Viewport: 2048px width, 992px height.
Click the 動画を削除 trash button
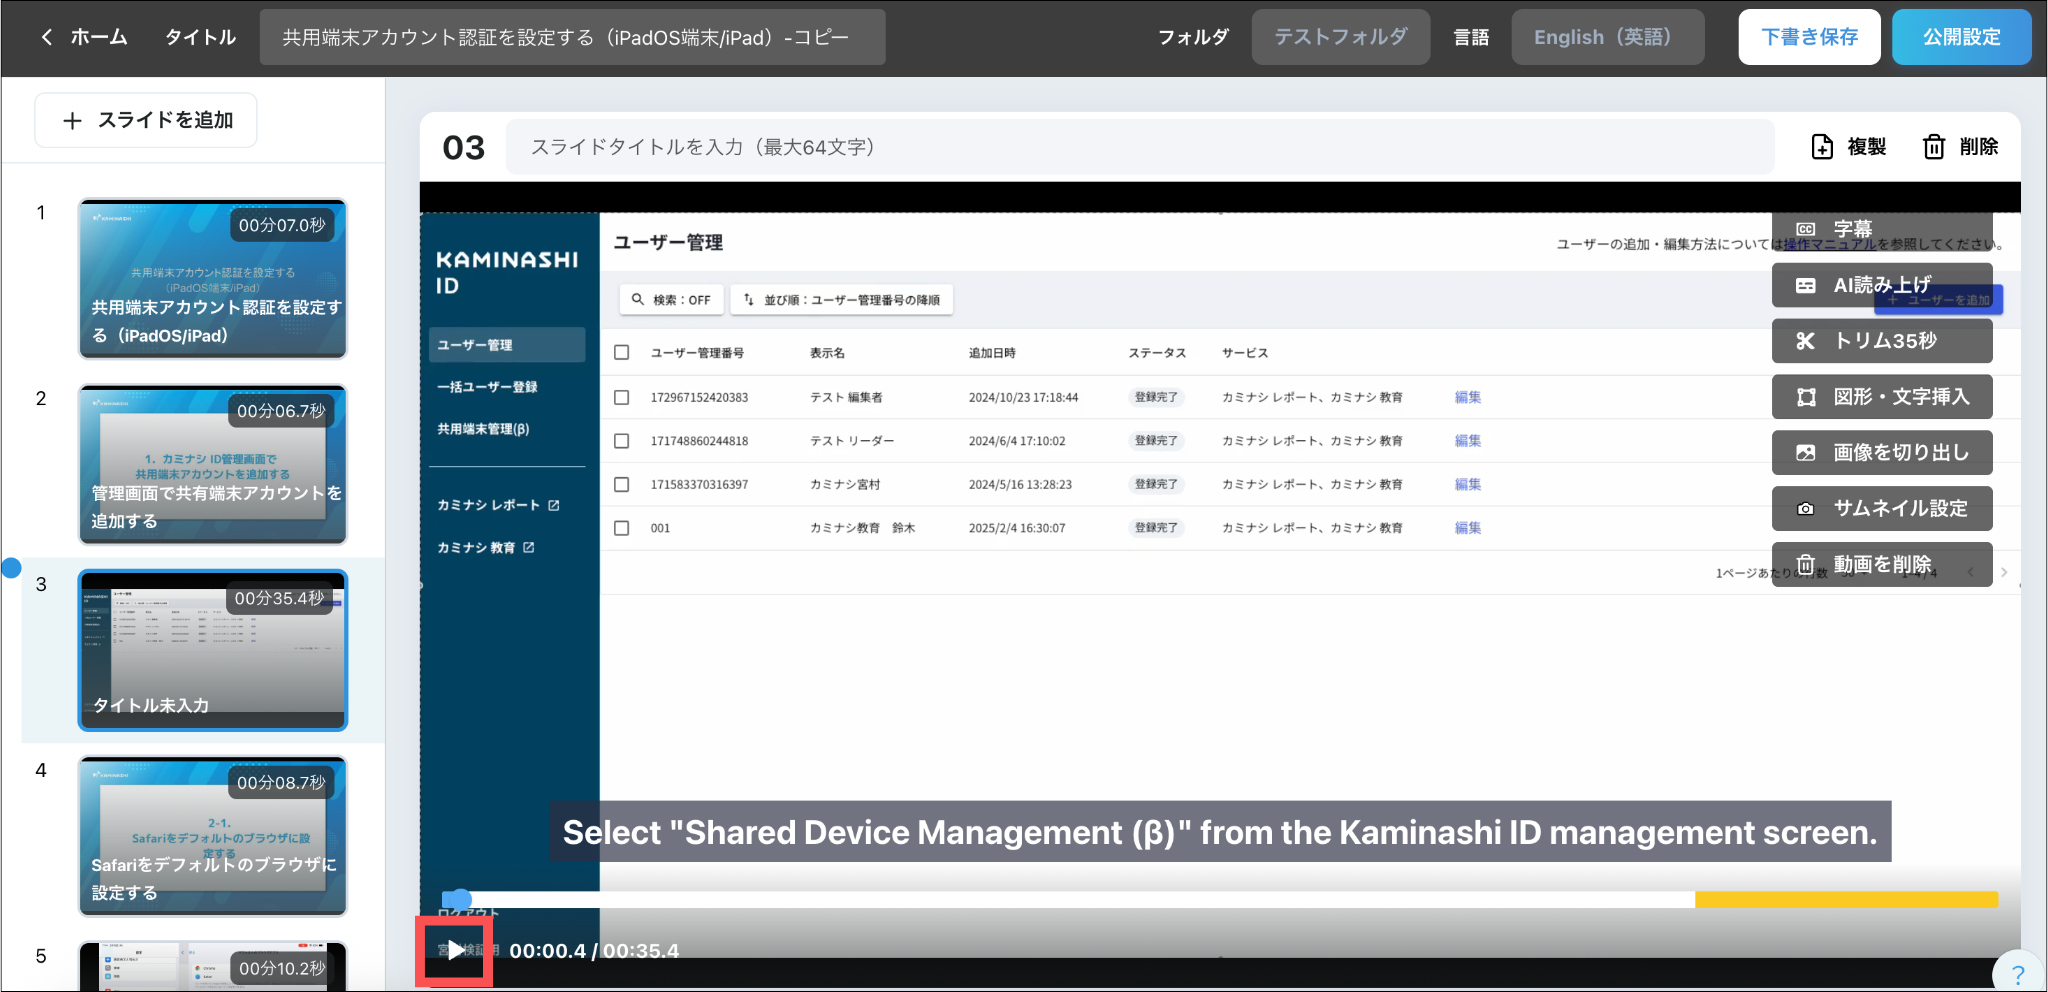point(1882,565)
